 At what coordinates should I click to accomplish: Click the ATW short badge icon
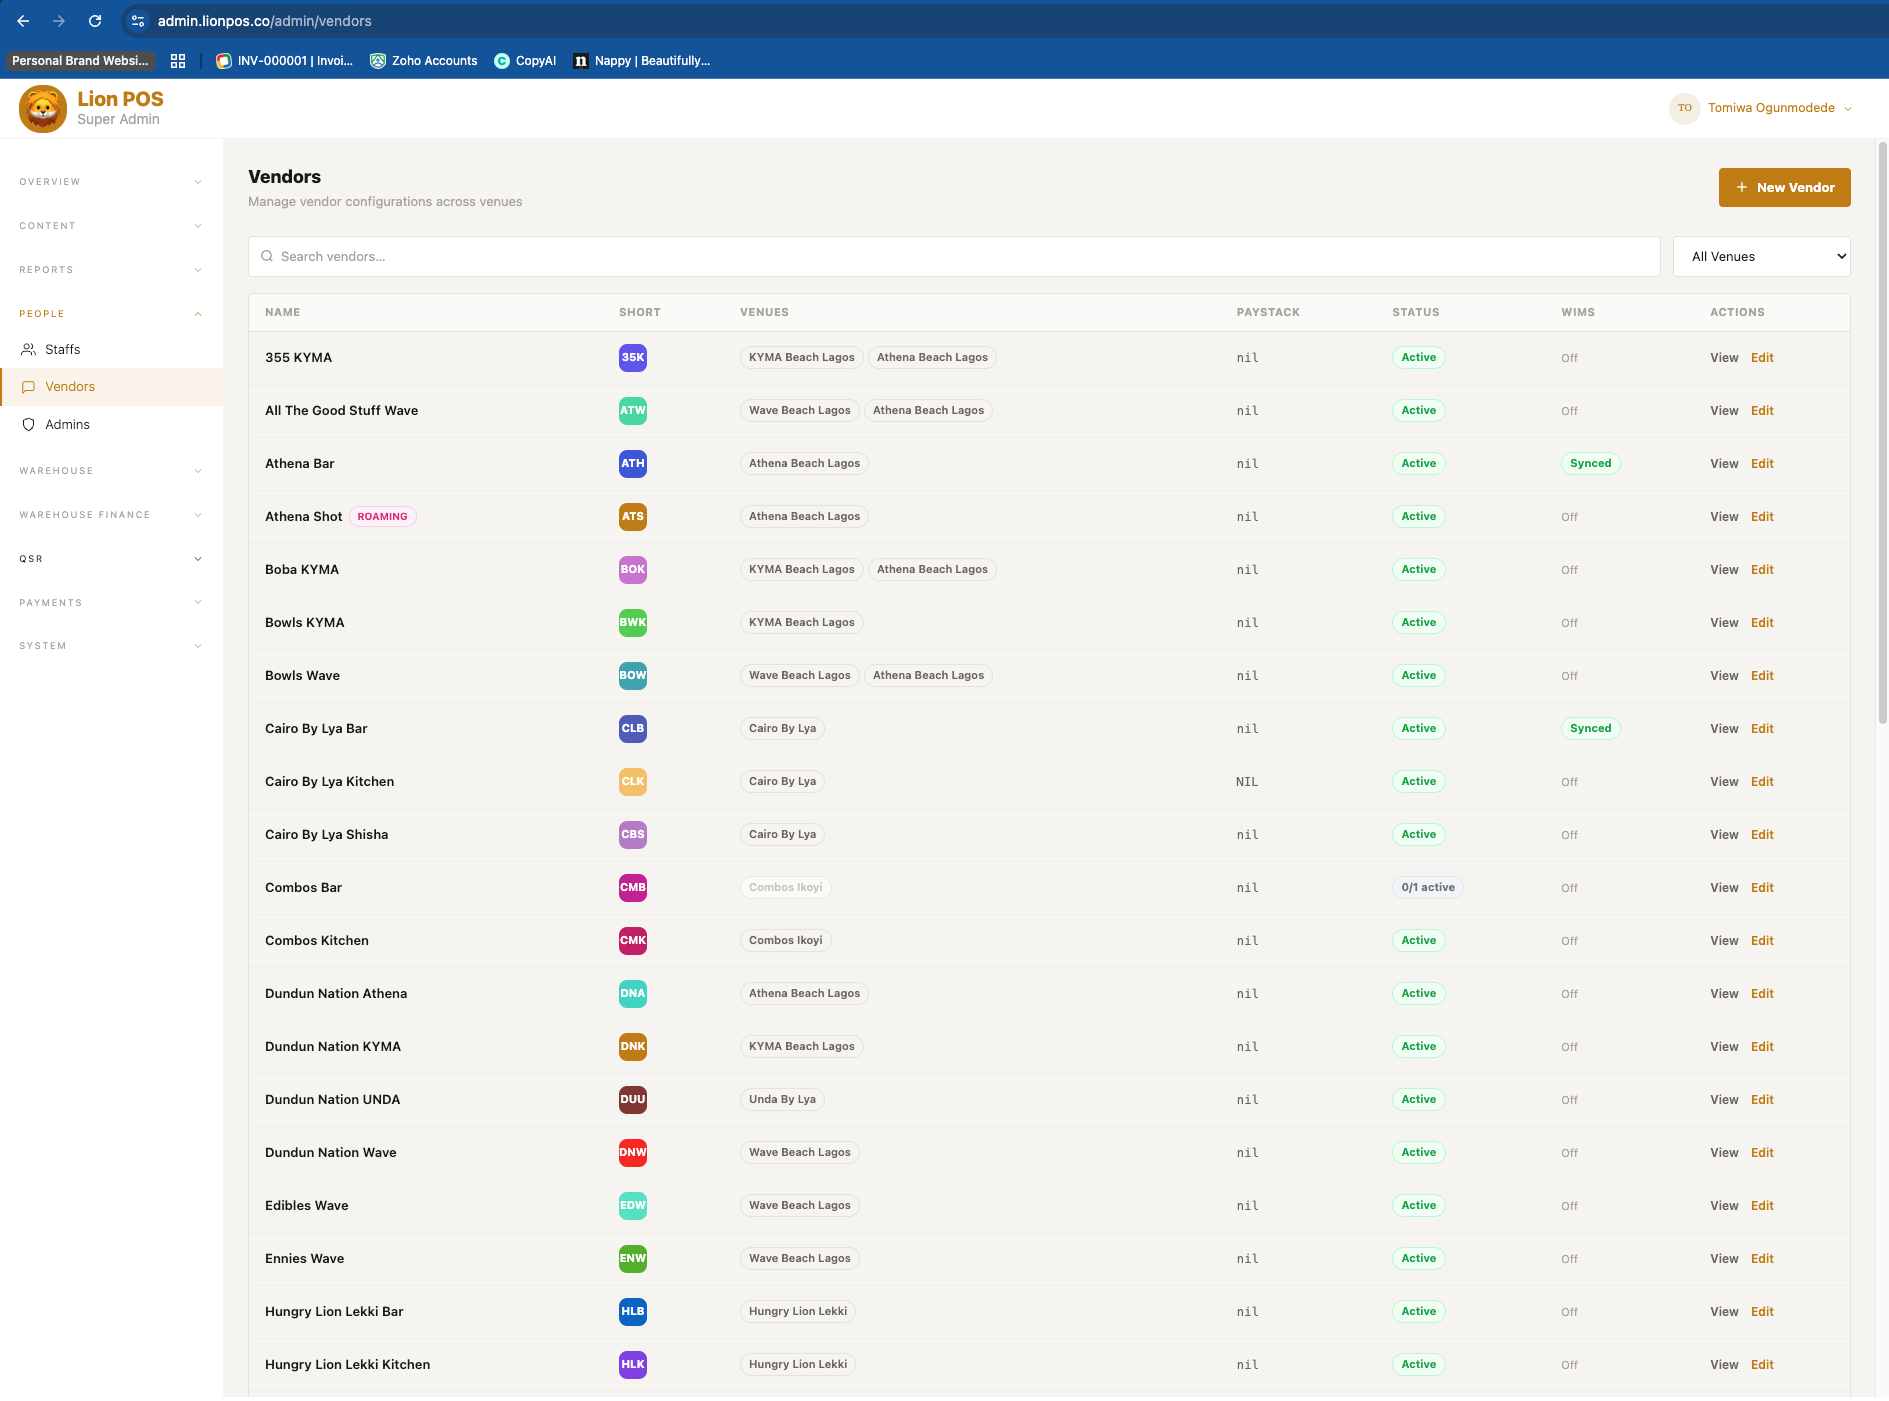pos(633,411)
